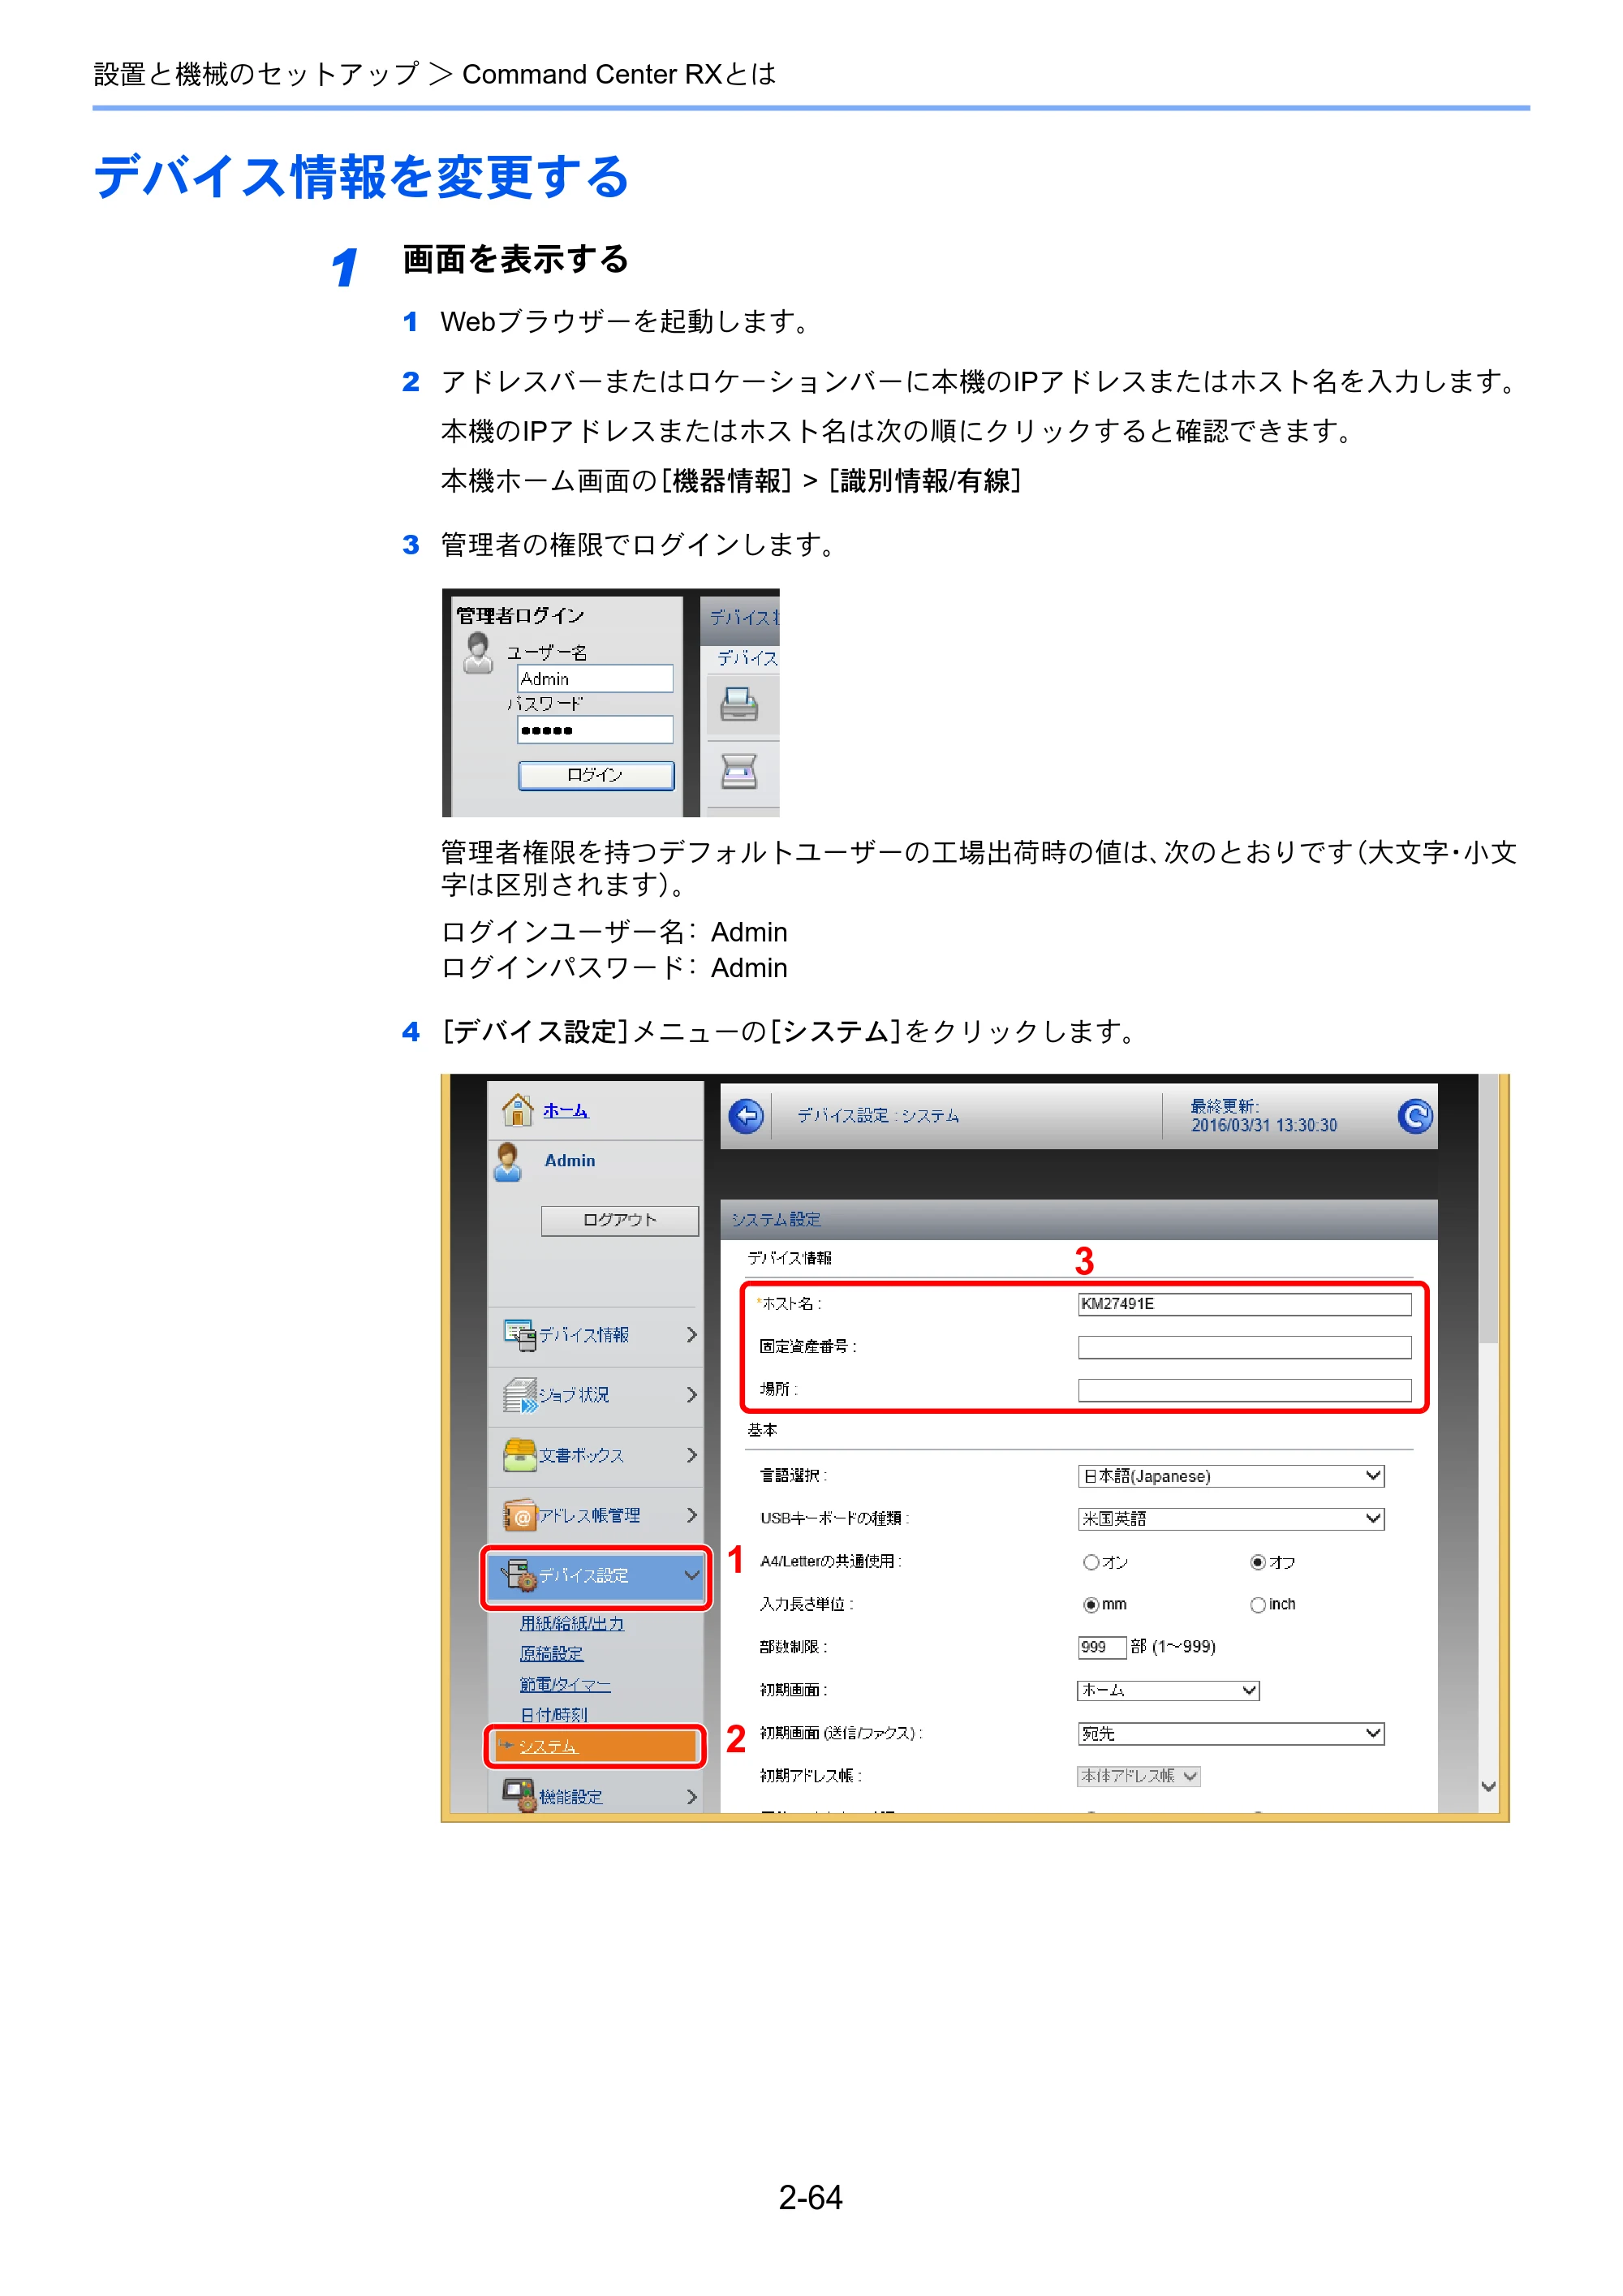Image resolution: width=1623 pixels, height=2296 pixels.
Task: Choose inch as input length unit
Action: (x=1258, y=1605)
